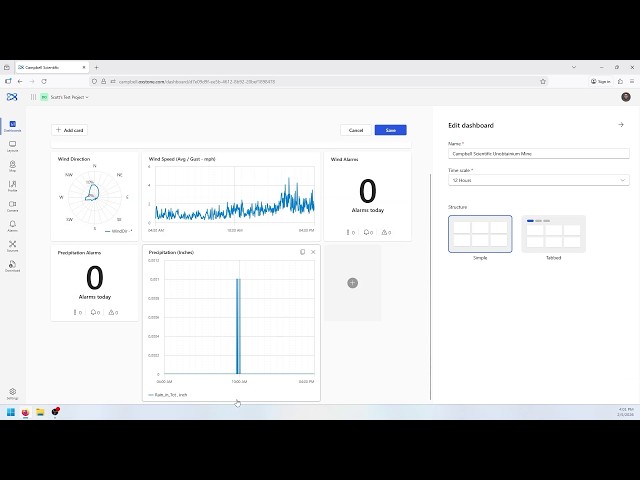Click the WindDir legend entry
640x480 pixels.
click(118, 231)
